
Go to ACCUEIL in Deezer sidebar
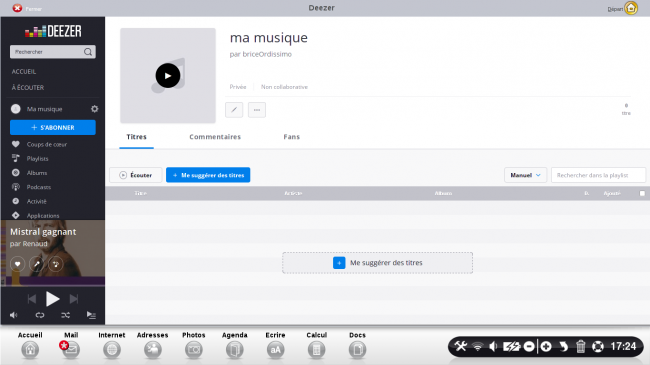click(24, 72)
